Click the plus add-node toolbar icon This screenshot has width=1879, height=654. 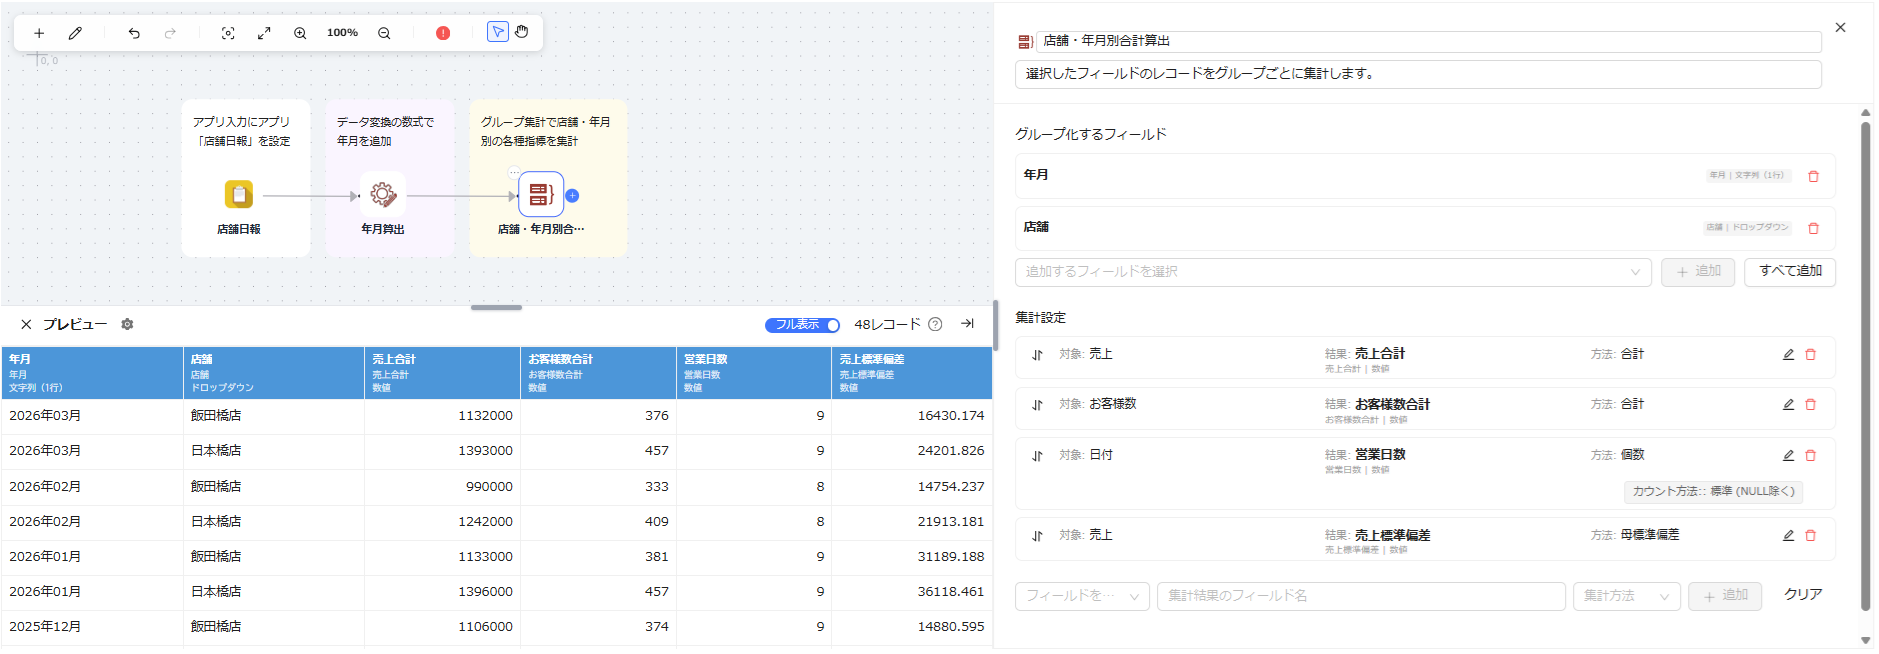[39, 33]
